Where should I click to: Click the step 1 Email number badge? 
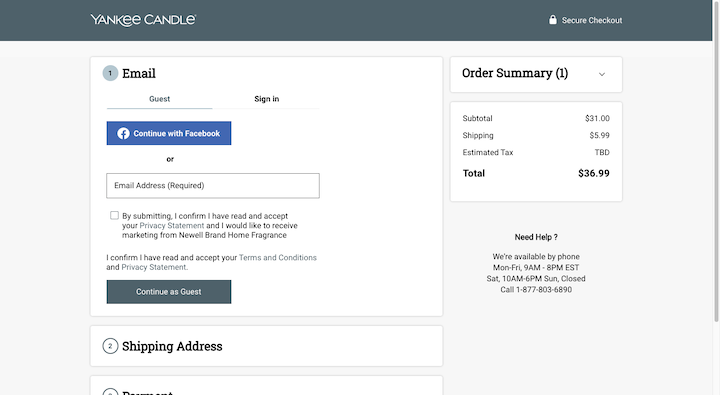point(110,73)
